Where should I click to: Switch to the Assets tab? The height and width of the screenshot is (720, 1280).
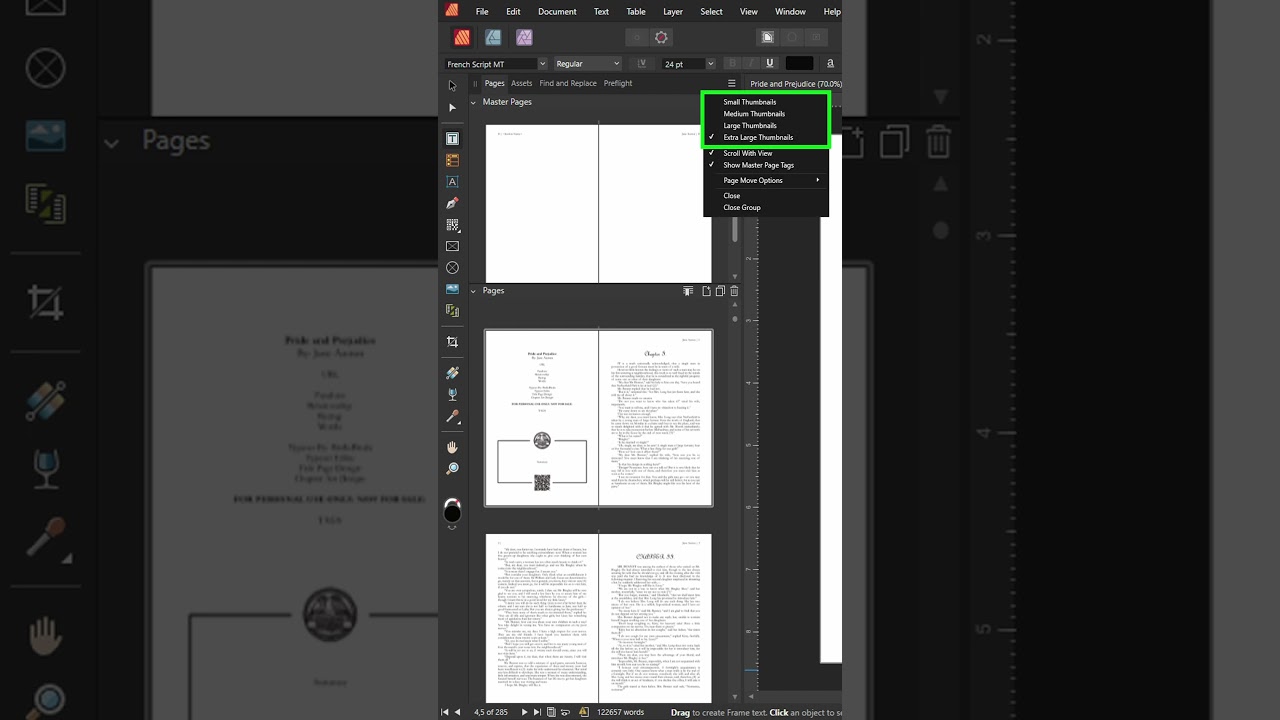522,84
